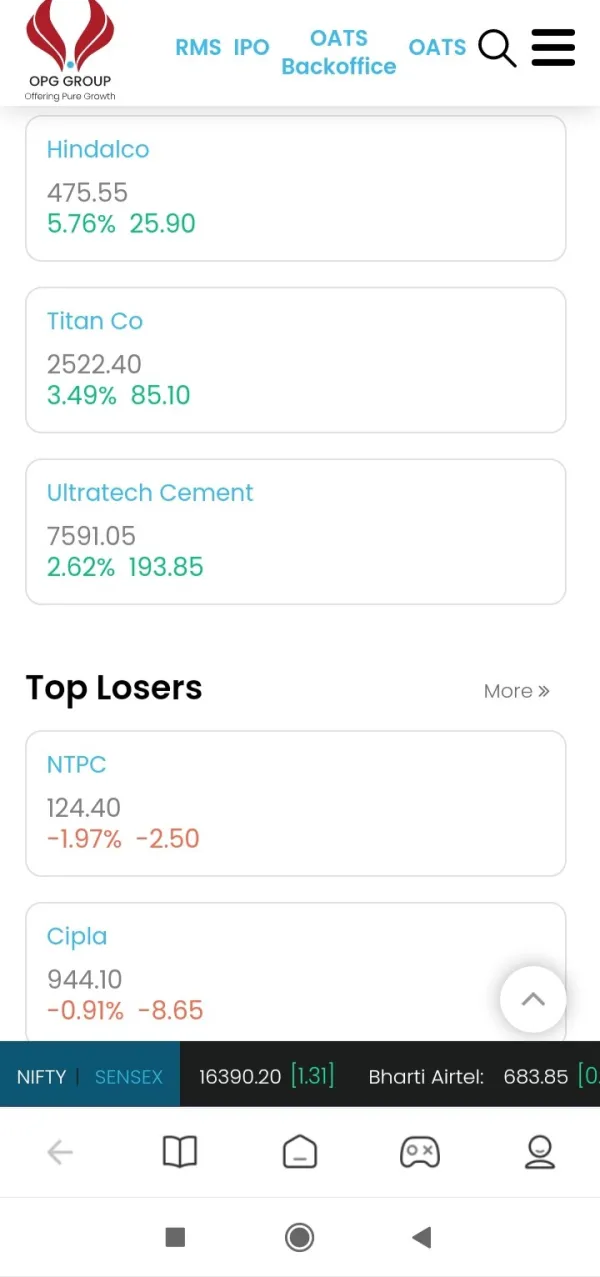600x1277 pixels.
Task: Open the Hindalco stock link
Action: pos(98,150)
